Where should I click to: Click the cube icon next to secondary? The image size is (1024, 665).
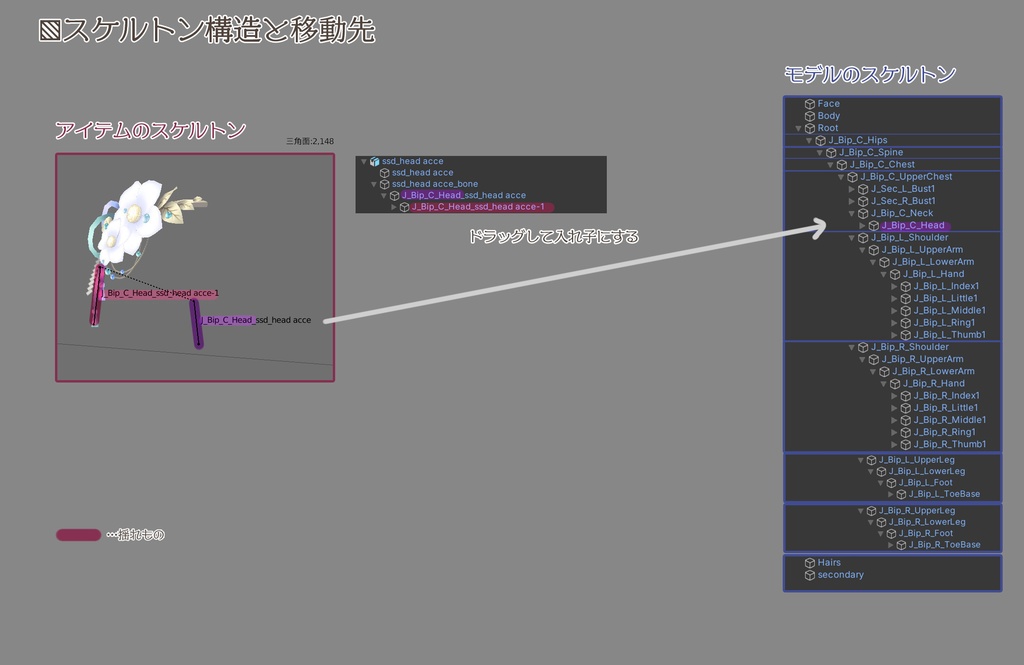point(810,576)
